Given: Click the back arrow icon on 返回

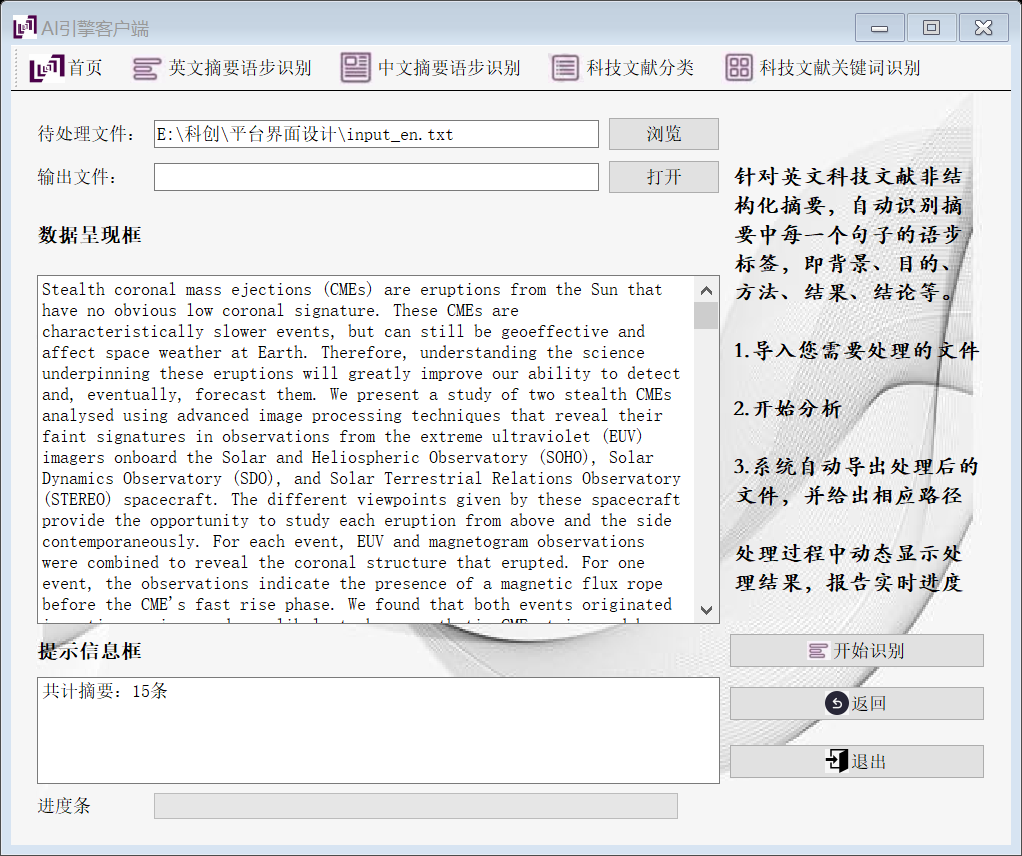Looking at the screenshot, I should [x=836, y=704].
